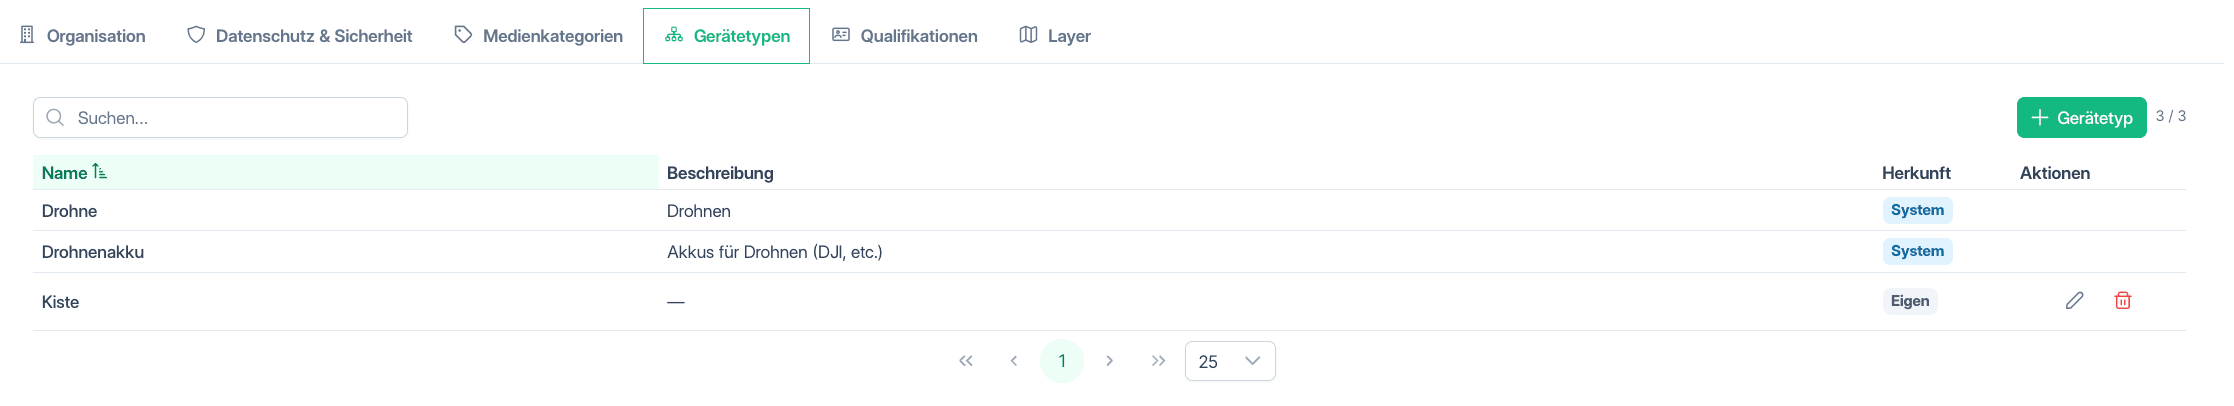The height and width of the screenshot is (406, 2234).
Task: Select the Drohnenakku table row
Action: [1109, 252]
